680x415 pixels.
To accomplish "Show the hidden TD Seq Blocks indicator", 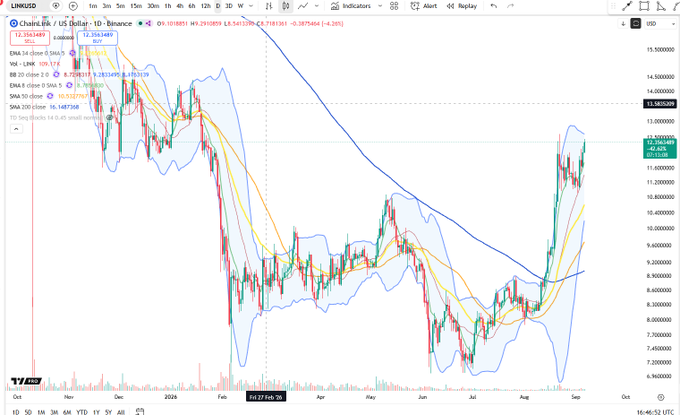I will [109, 118].
